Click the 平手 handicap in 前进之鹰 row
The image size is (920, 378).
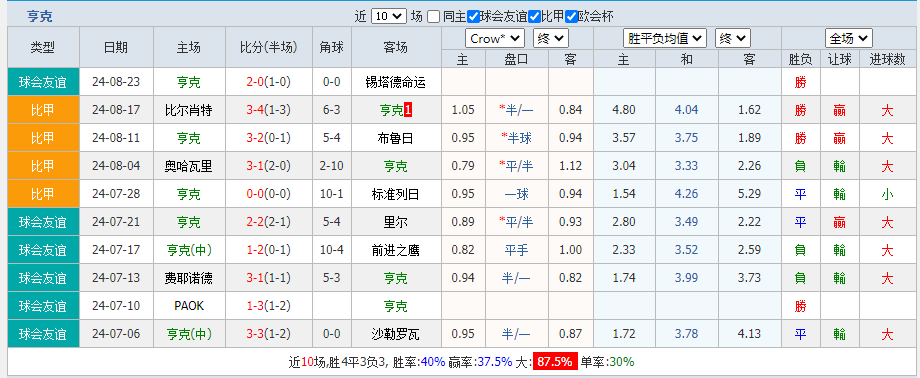pyautogui.click(x=516, y=250)
